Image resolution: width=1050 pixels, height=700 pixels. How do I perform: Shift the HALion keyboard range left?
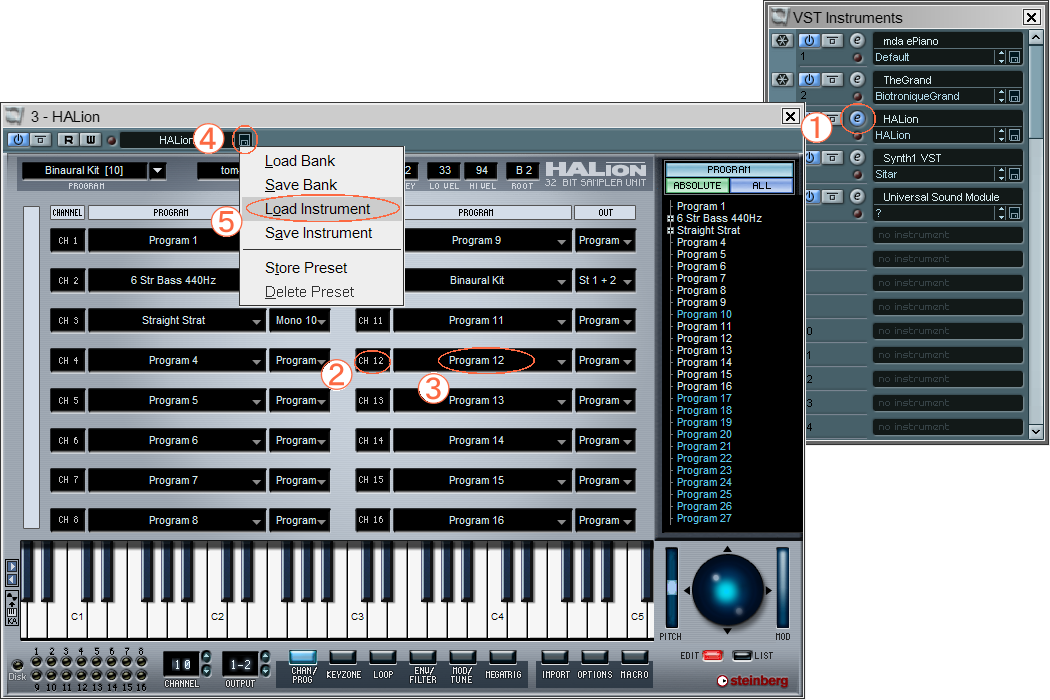tap(12, 579)
